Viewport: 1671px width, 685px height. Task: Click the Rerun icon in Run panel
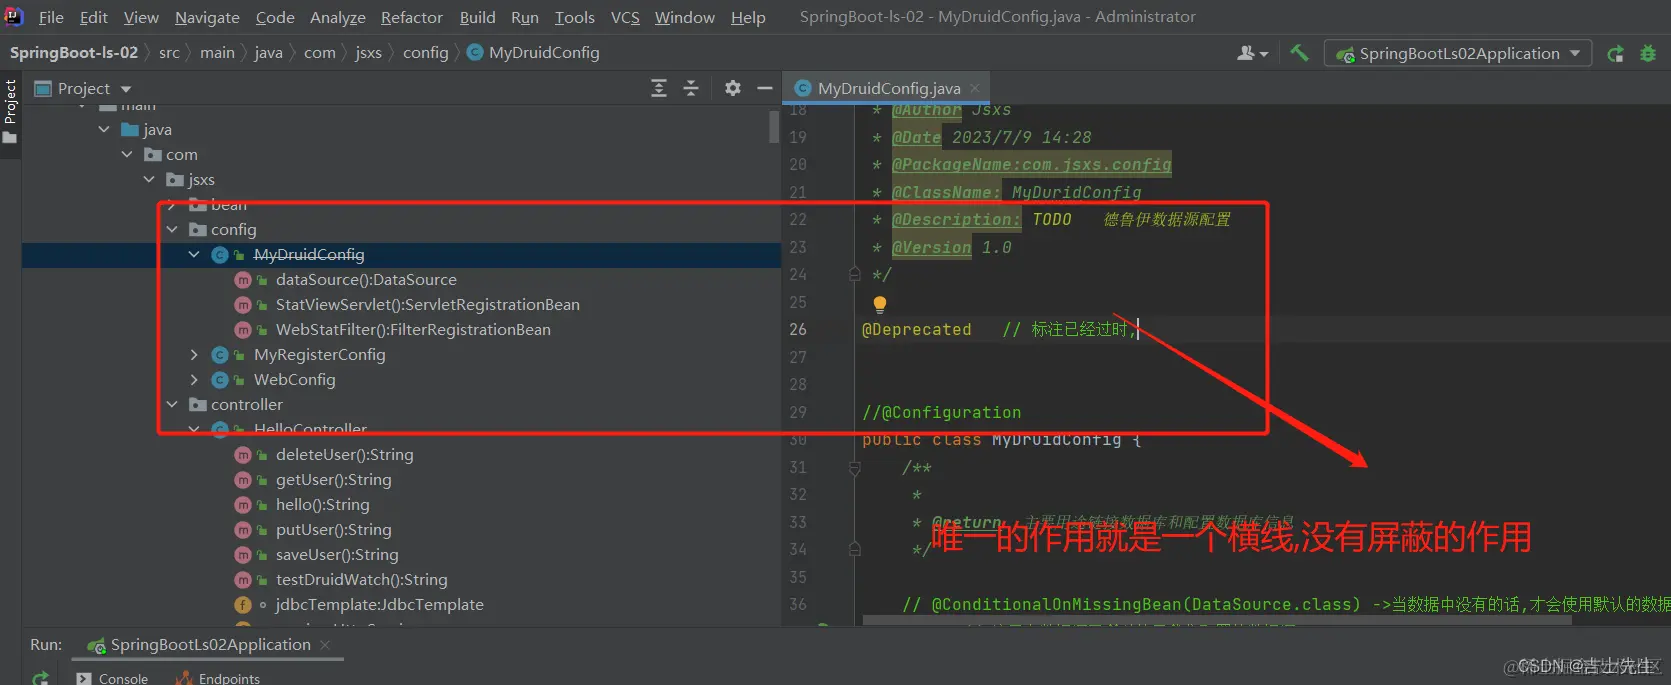(40, 678)
